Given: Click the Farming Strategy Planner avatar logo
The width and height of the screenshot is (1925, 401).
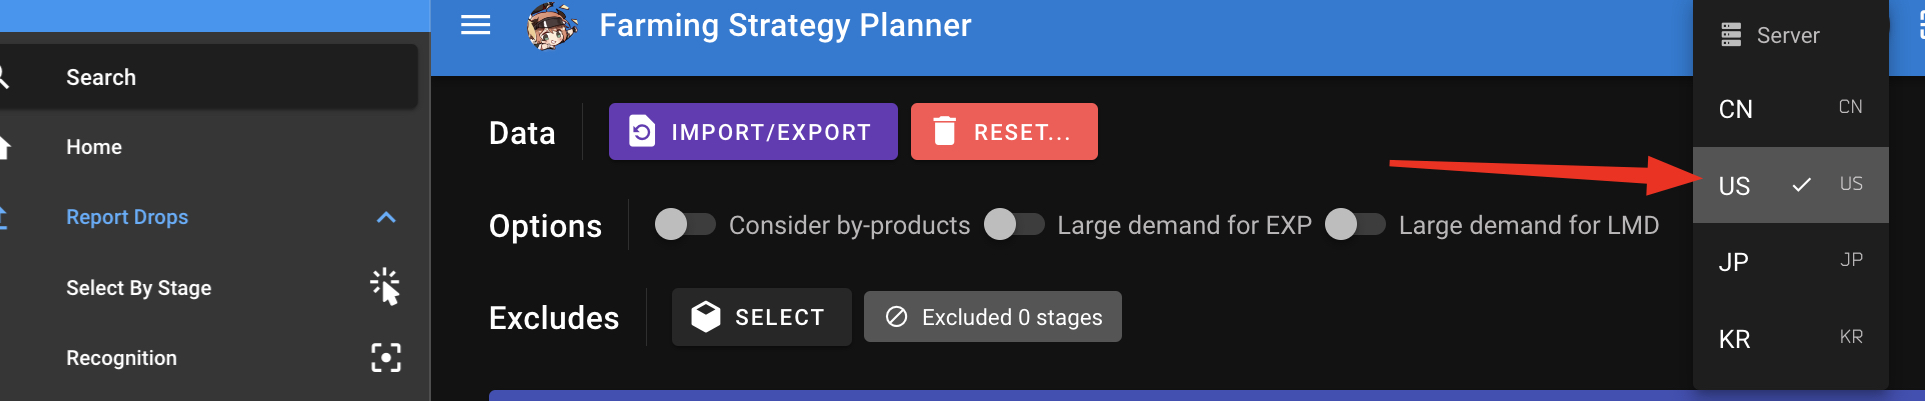Looking at the screenshot, I should [552, 26].
